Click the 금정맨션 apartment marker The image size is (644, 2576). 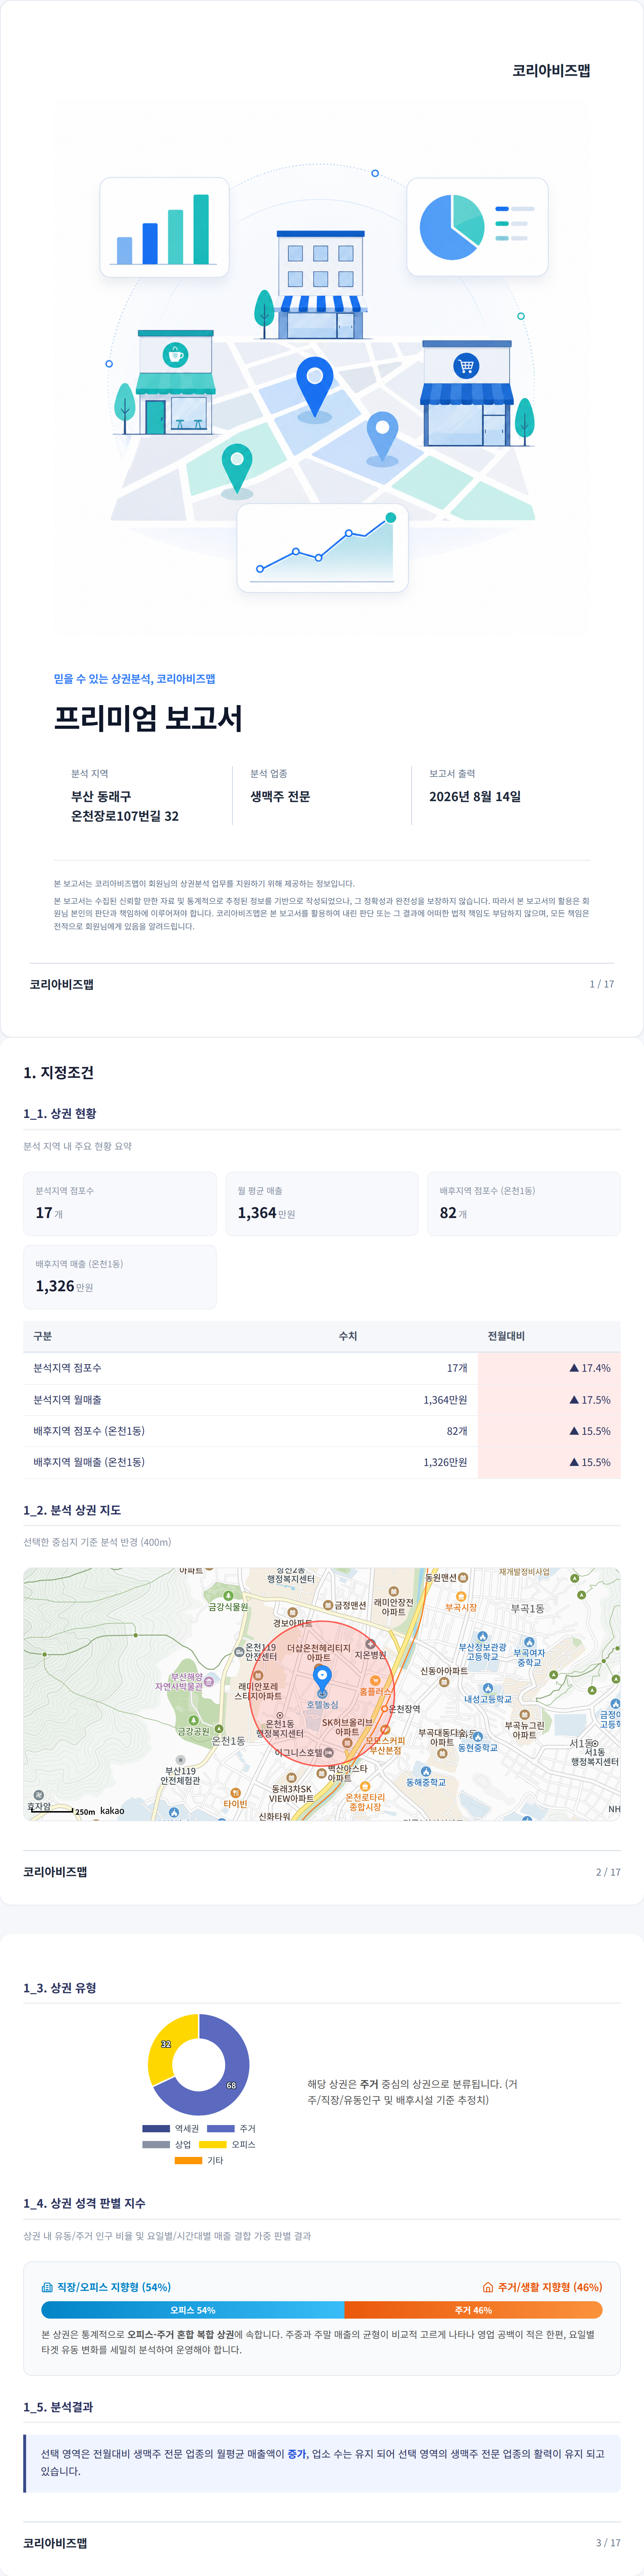[328, 1605]
